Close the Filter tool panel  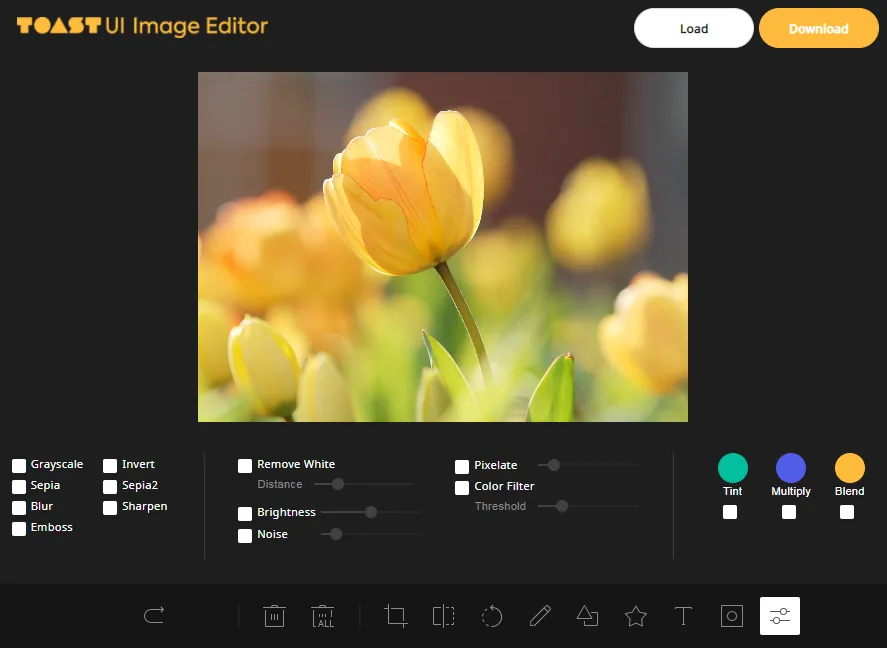point(780,616)
